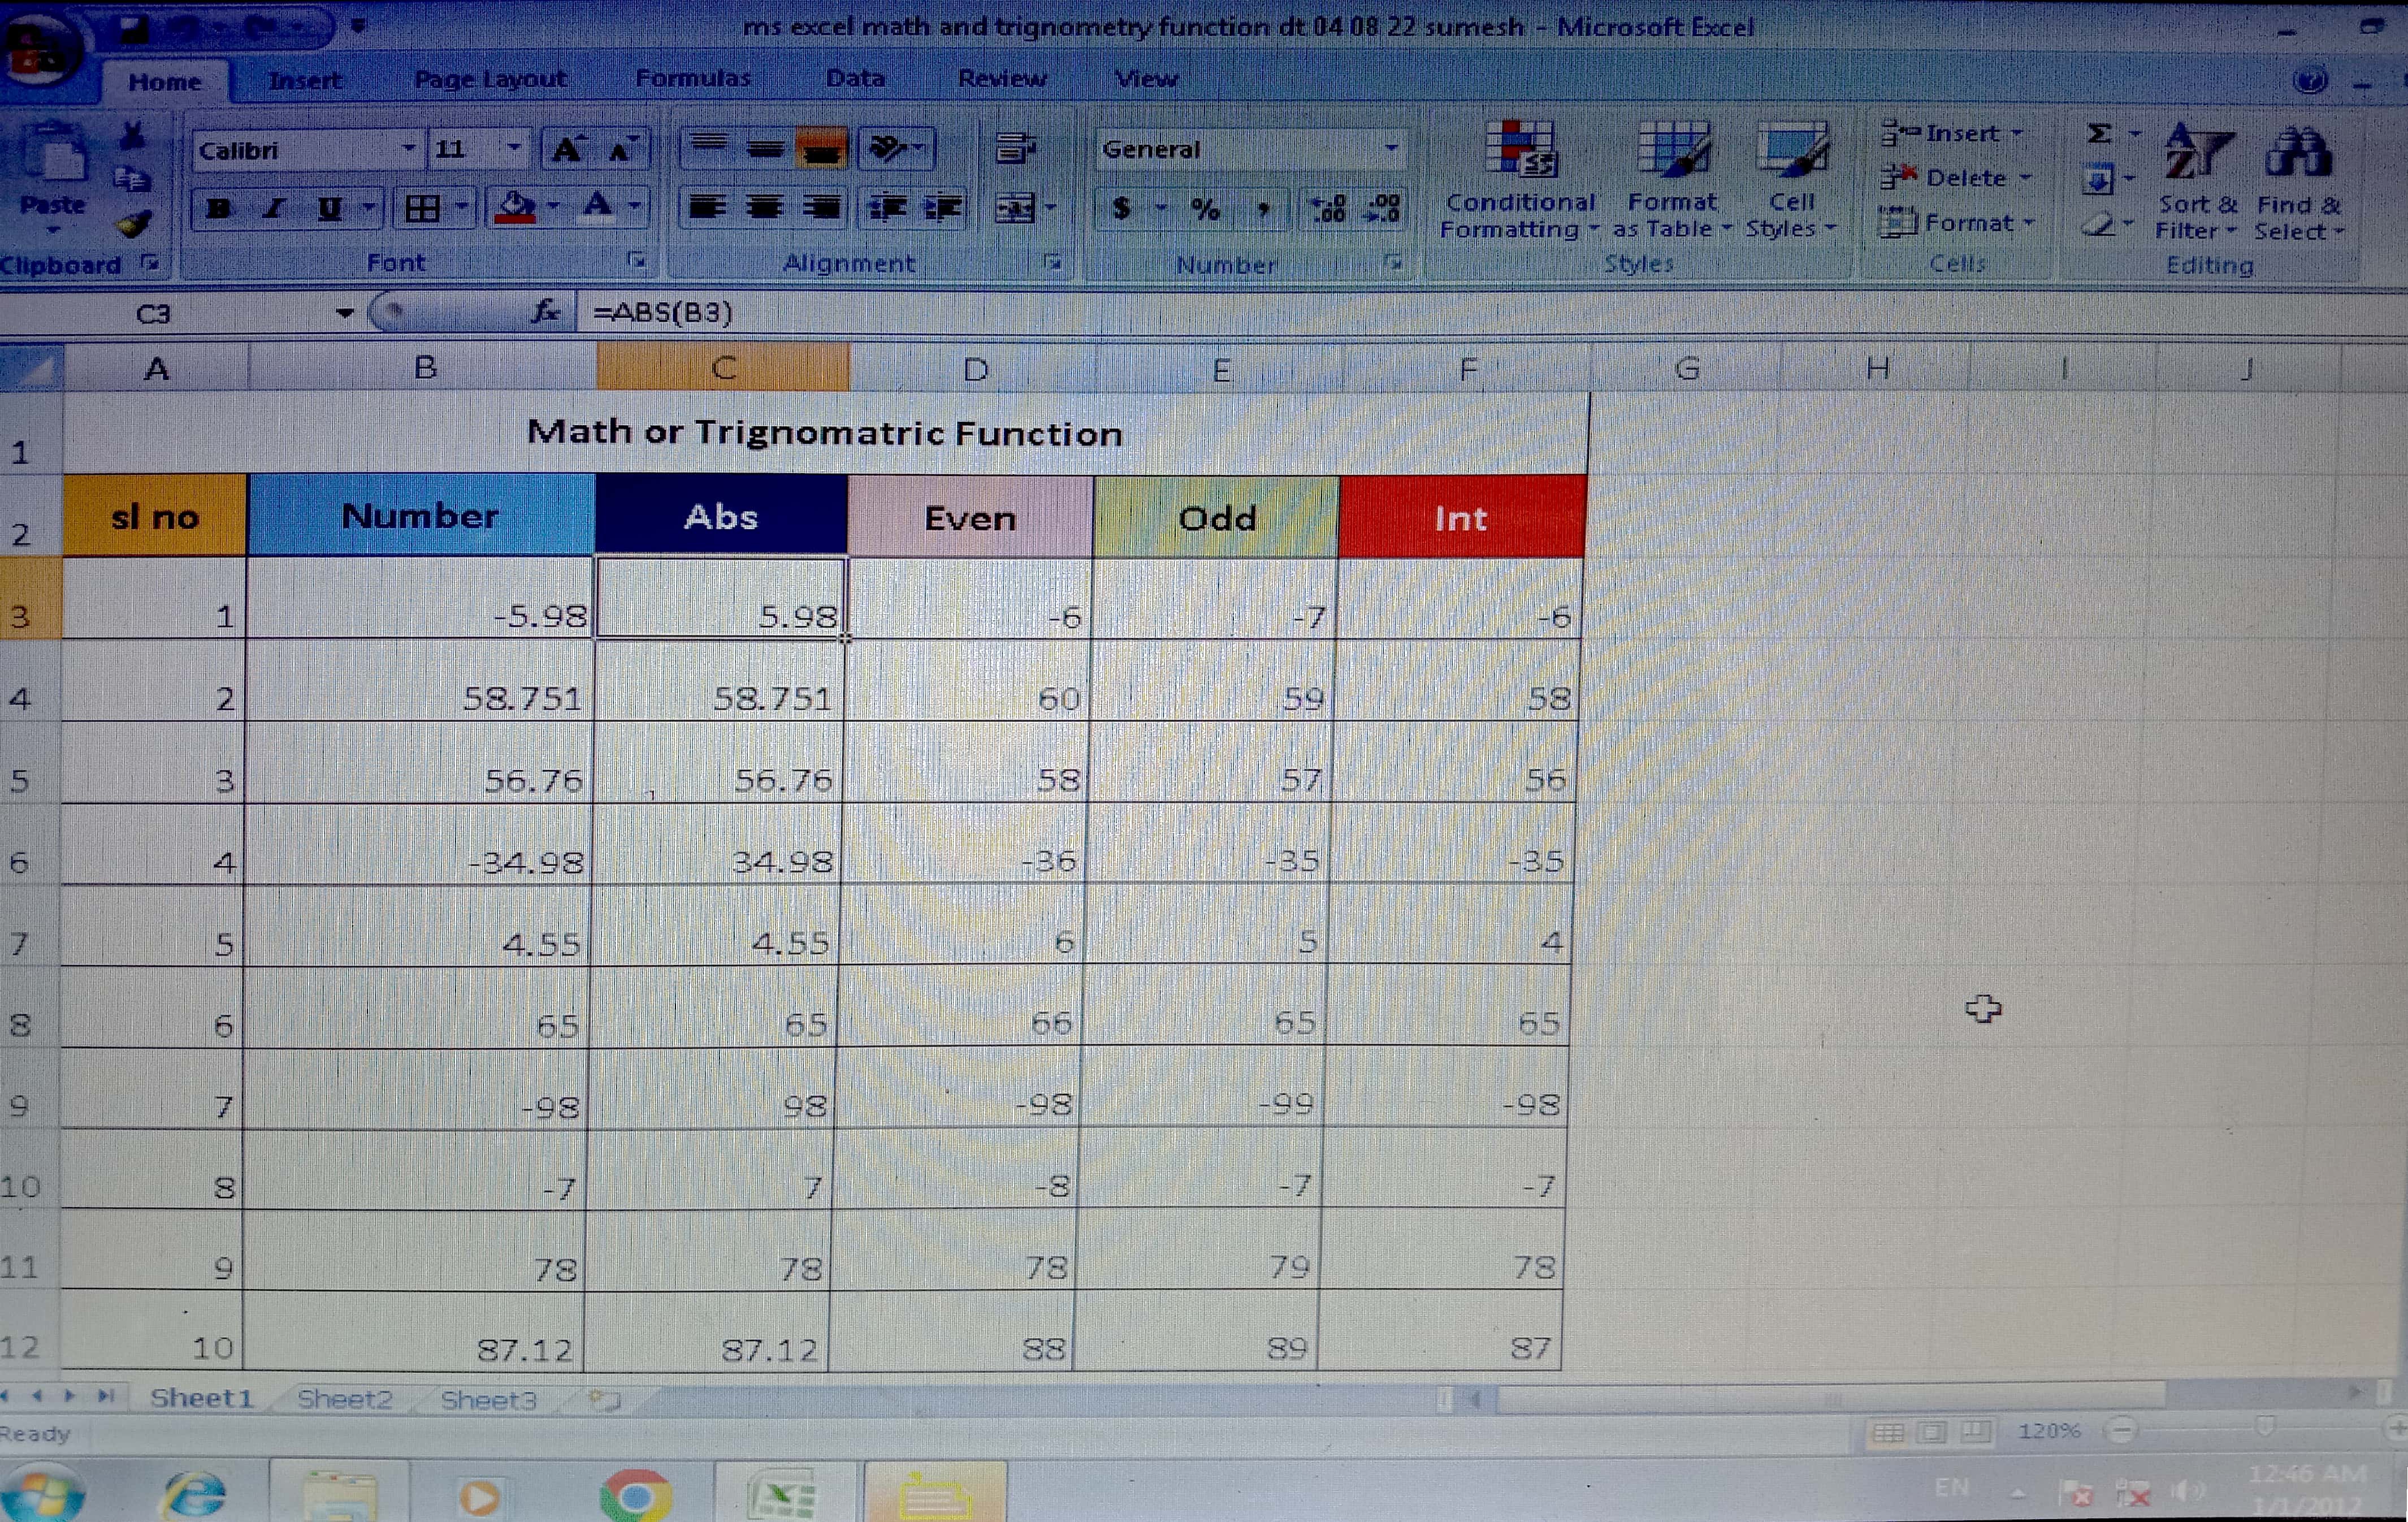Click the Format Painter brush icon
This screenshot has width=2408, height=1522.
click(x=133, y=224)
